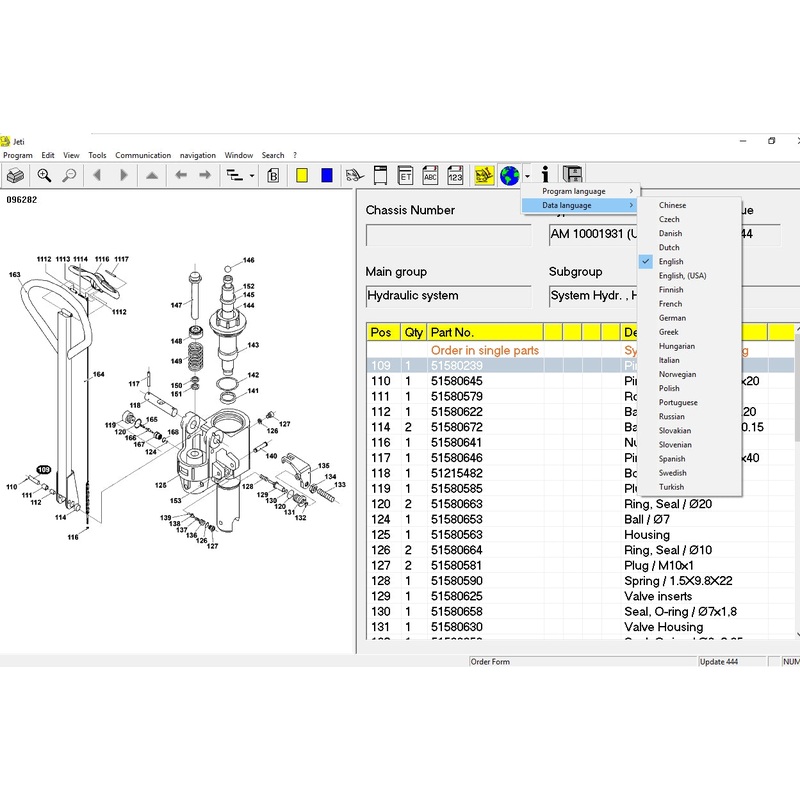Select the yellow color square
This screenshot has width=800, height=800.
click(302, 176)
